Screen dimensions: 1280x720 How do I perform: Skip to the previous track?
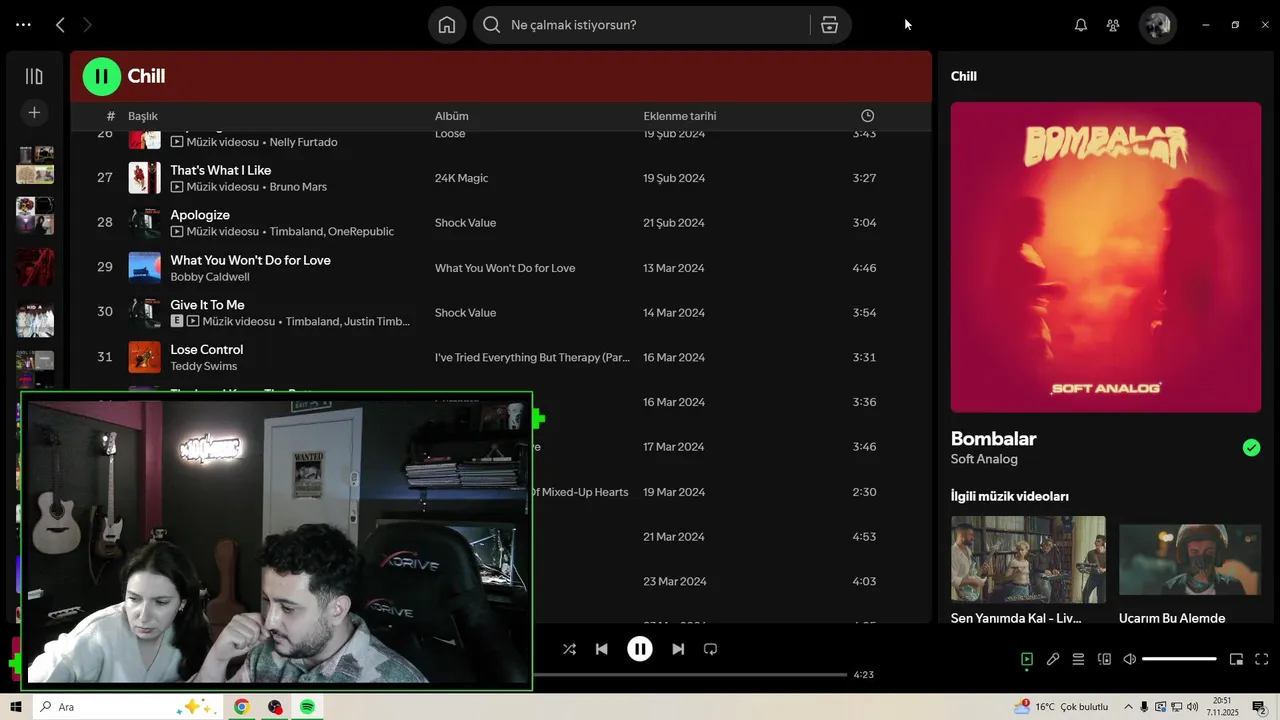(x=602, y=649)
